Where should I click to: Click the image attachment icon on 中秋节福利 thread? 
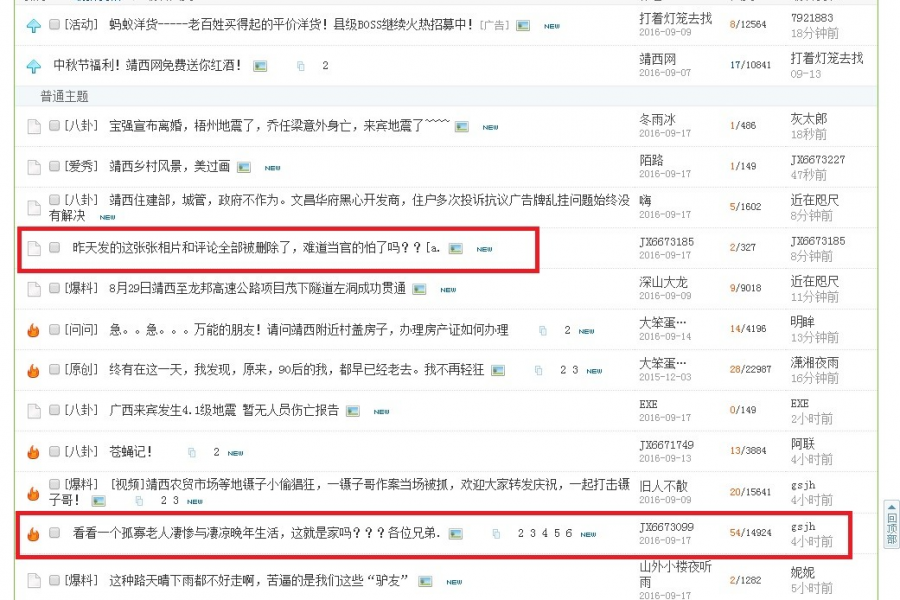pos(258,65)
